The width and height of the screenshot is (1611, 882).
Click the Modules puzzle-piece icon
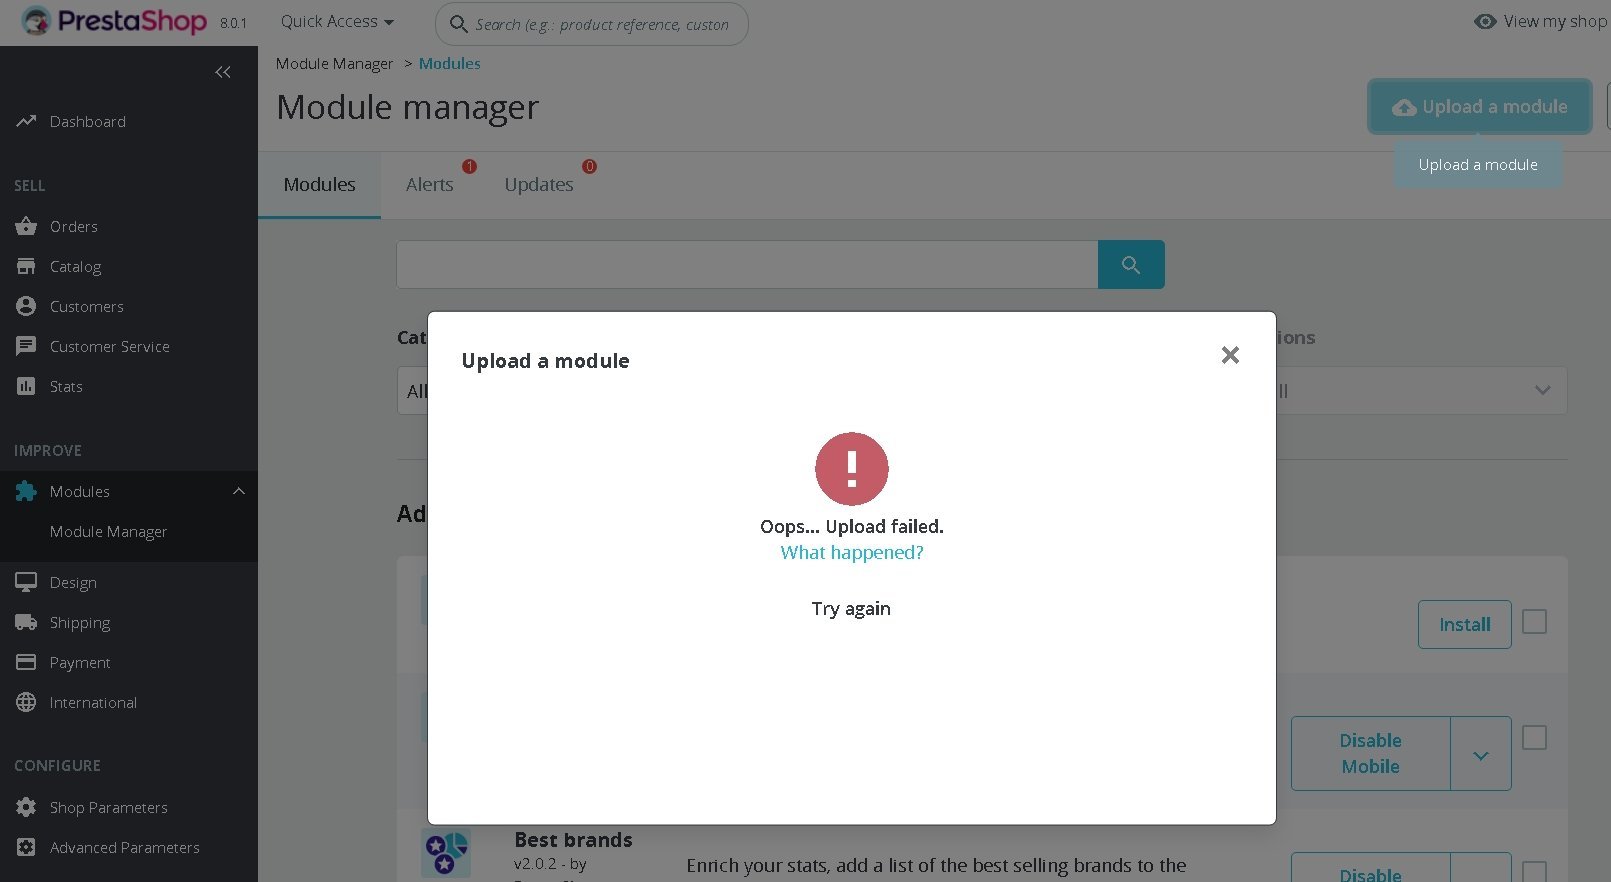[x=26, y=491]
